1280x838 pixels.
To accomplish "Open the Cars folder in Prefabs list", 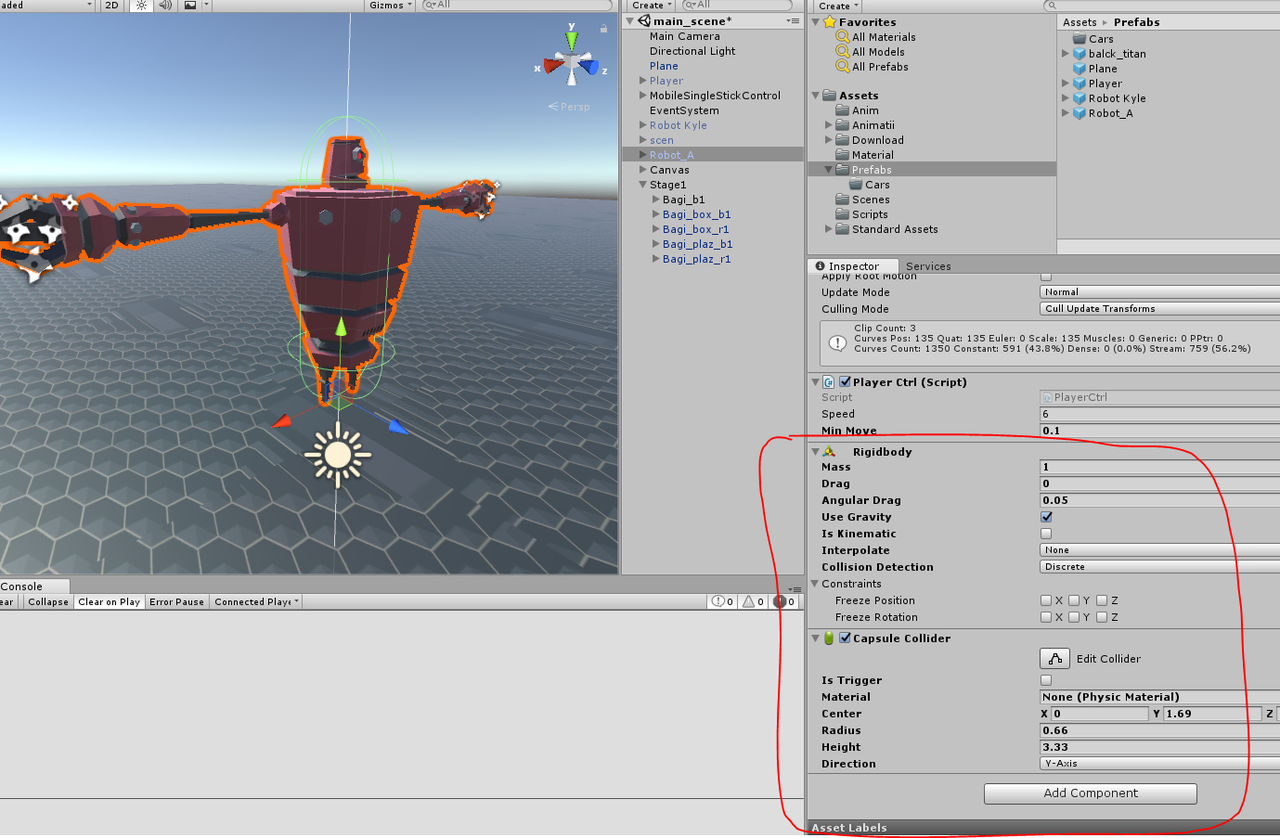I will [1101, 39].
